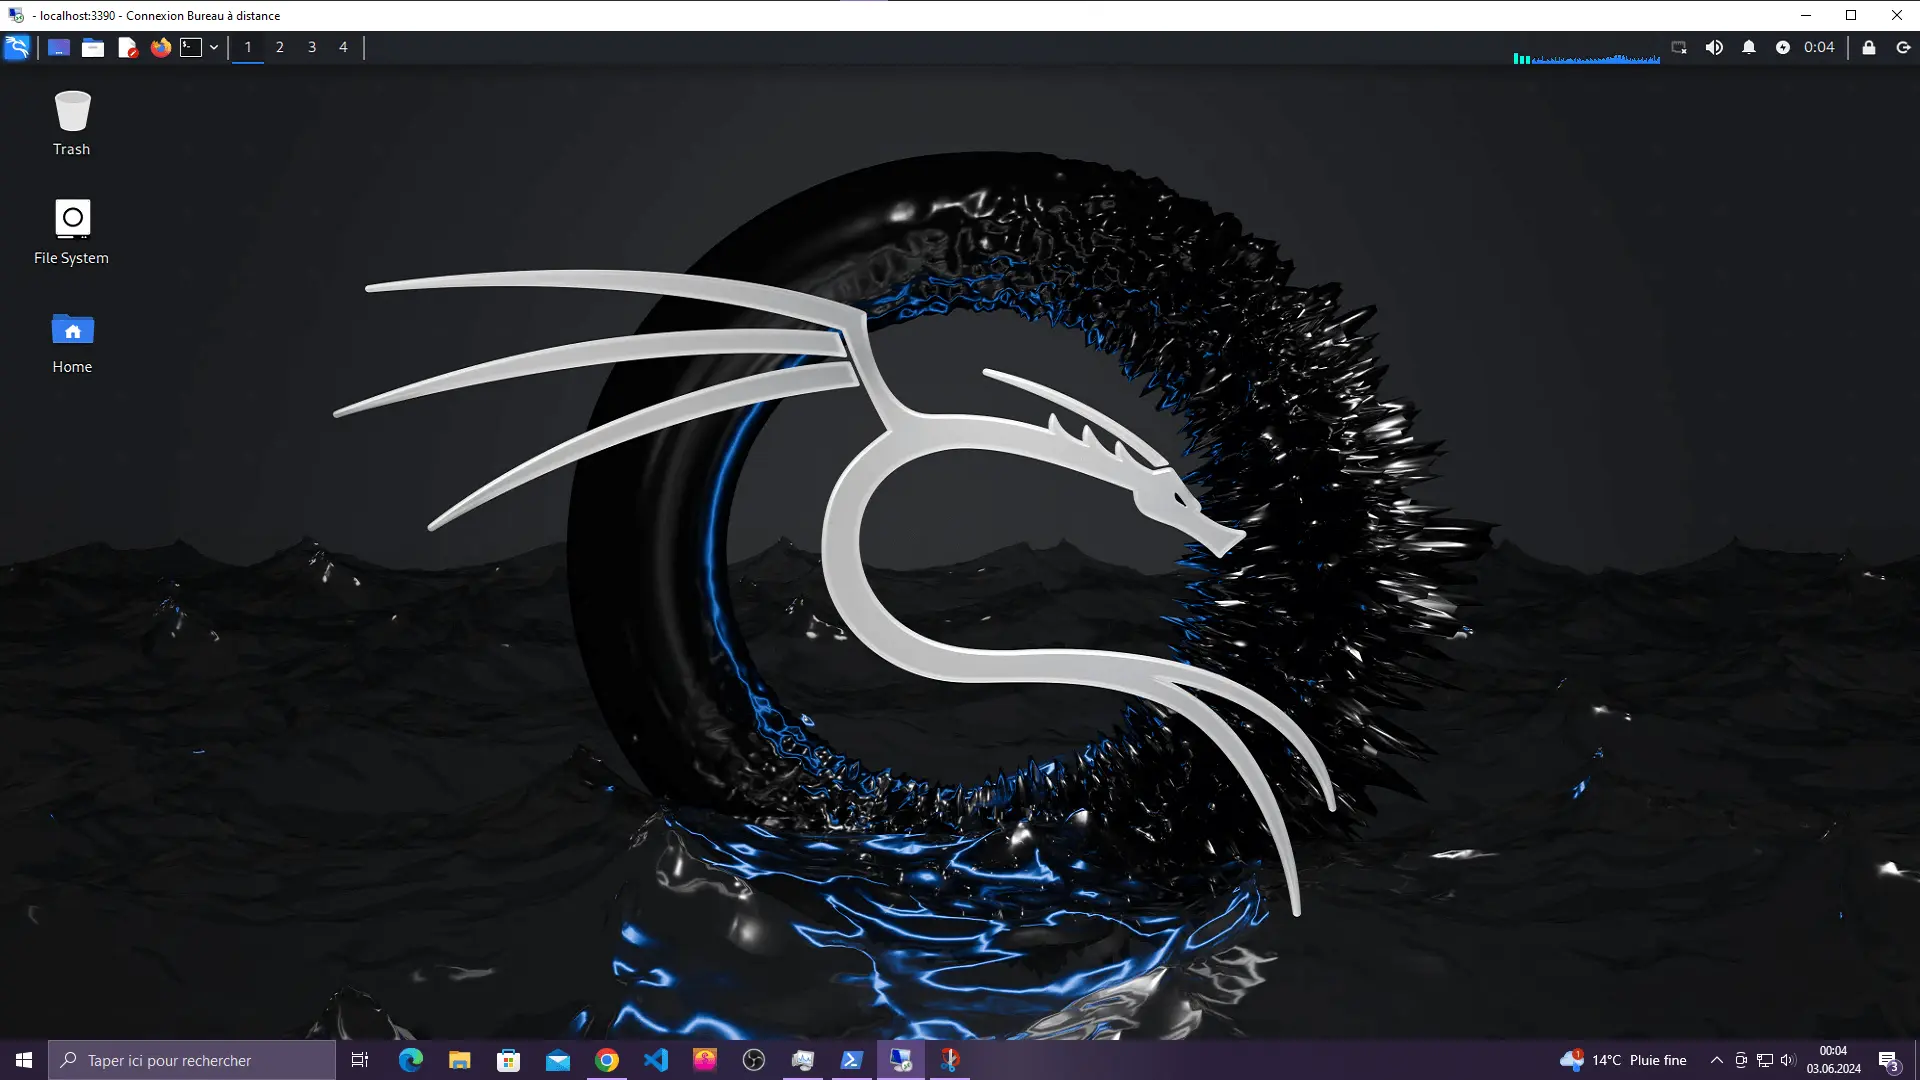1920x1080 pixels.
Task: Open the volume control in Kali panel
Action: click(x=1714, y=47)
